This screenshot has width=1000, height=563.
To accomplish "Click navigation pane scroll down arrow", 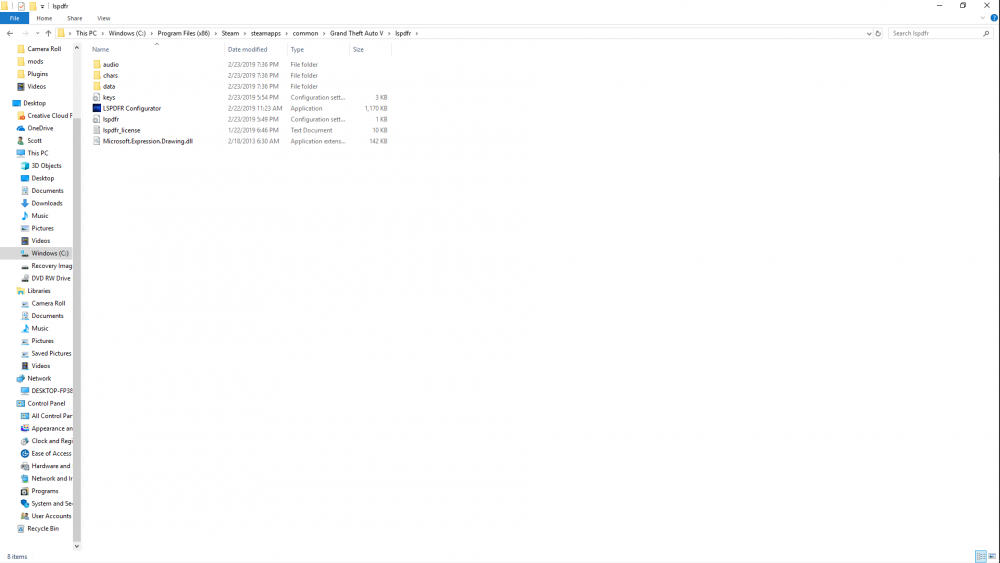I will (x=77, y=546).
